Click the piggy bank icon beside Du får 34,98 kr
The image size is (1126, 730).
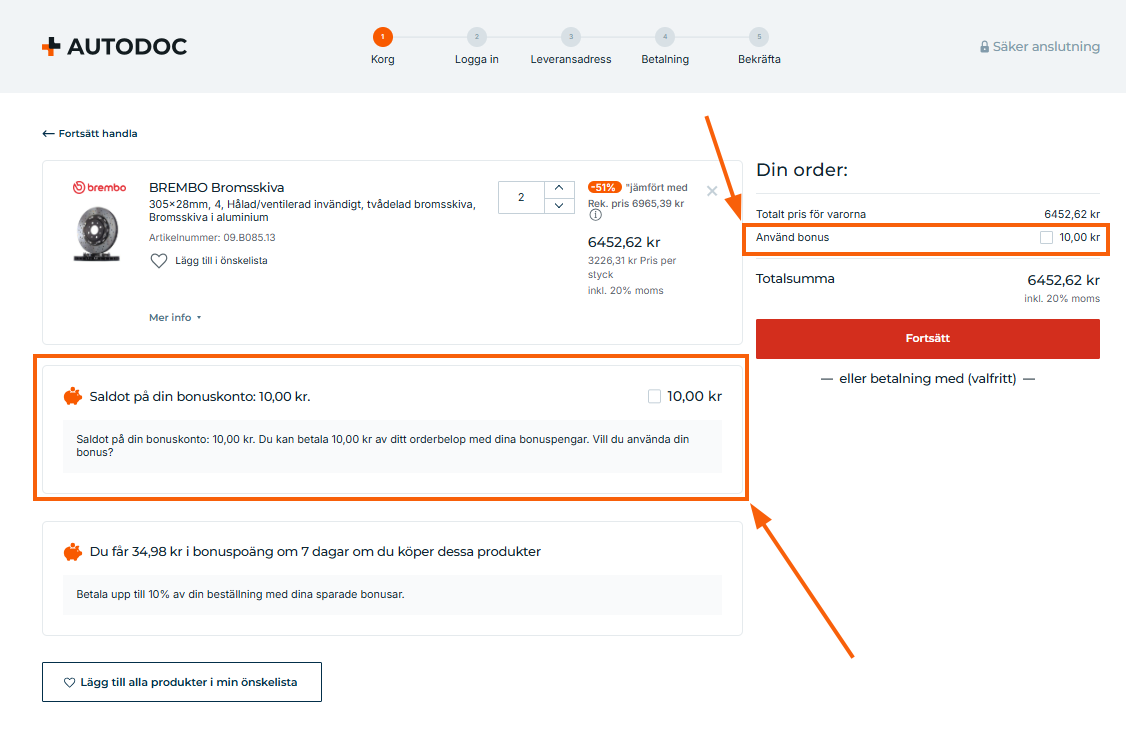(x=73, y=552)
